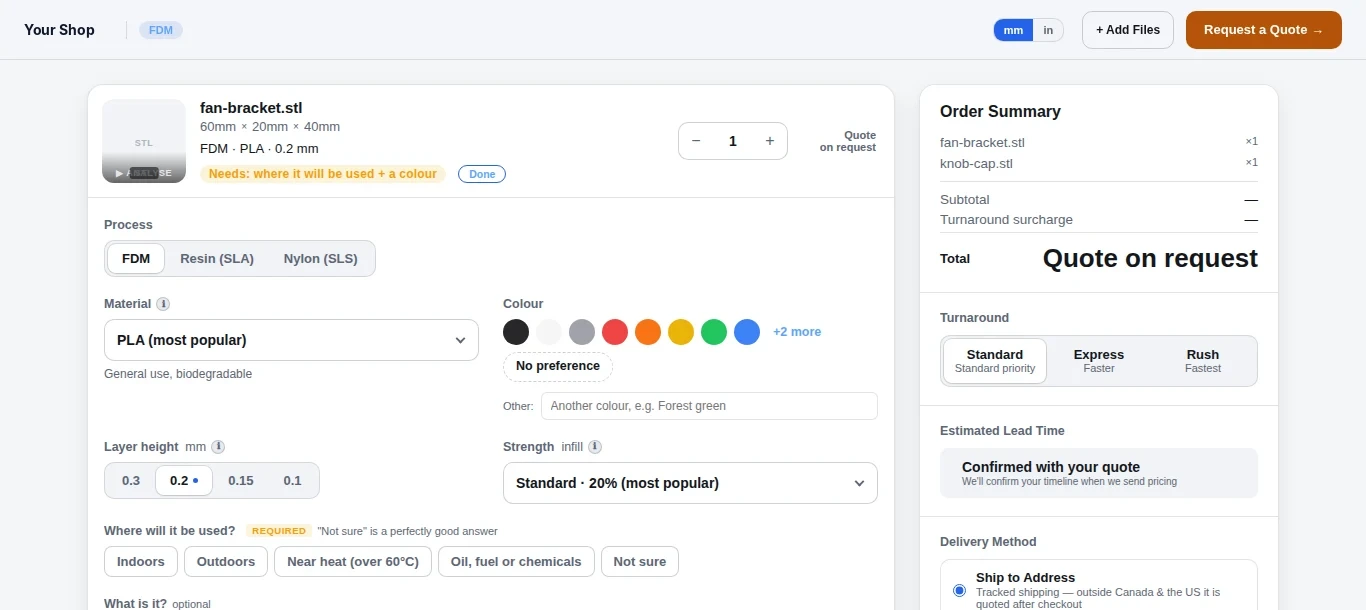Click the Request a Quote button

point(1263,30)
